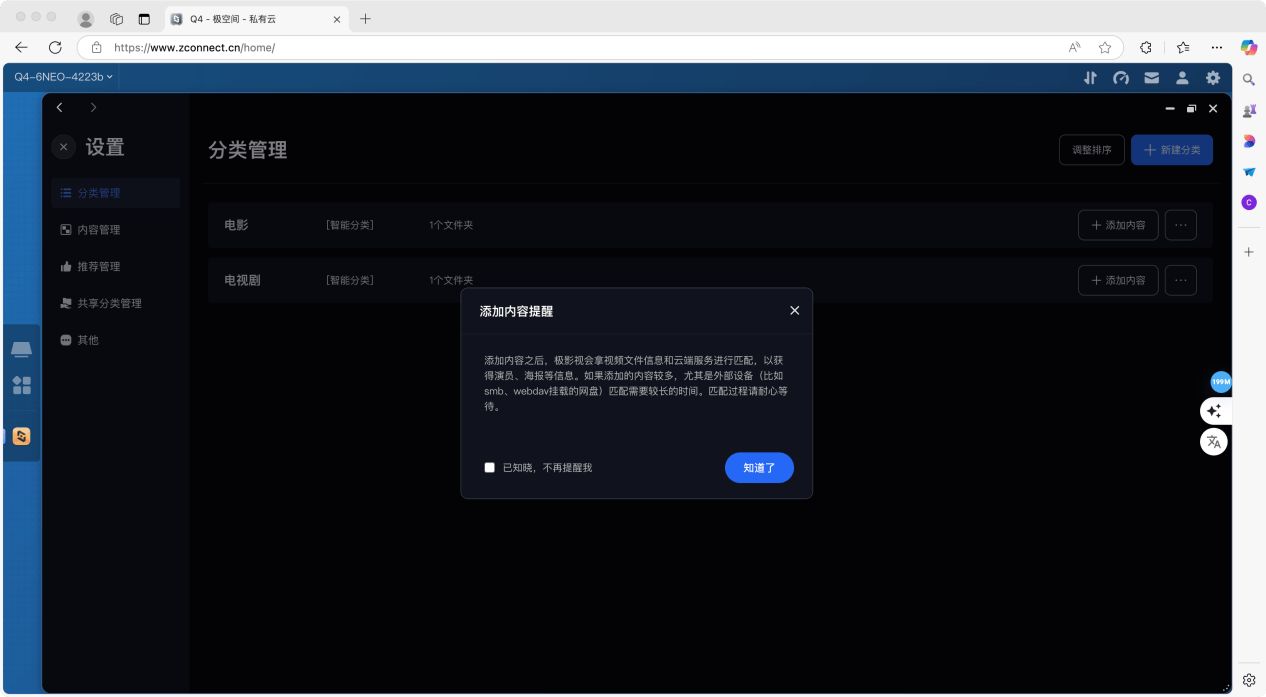1266x697 pixels.
Task: Click the orange app icon in left dock
Action: coord(22,436)
